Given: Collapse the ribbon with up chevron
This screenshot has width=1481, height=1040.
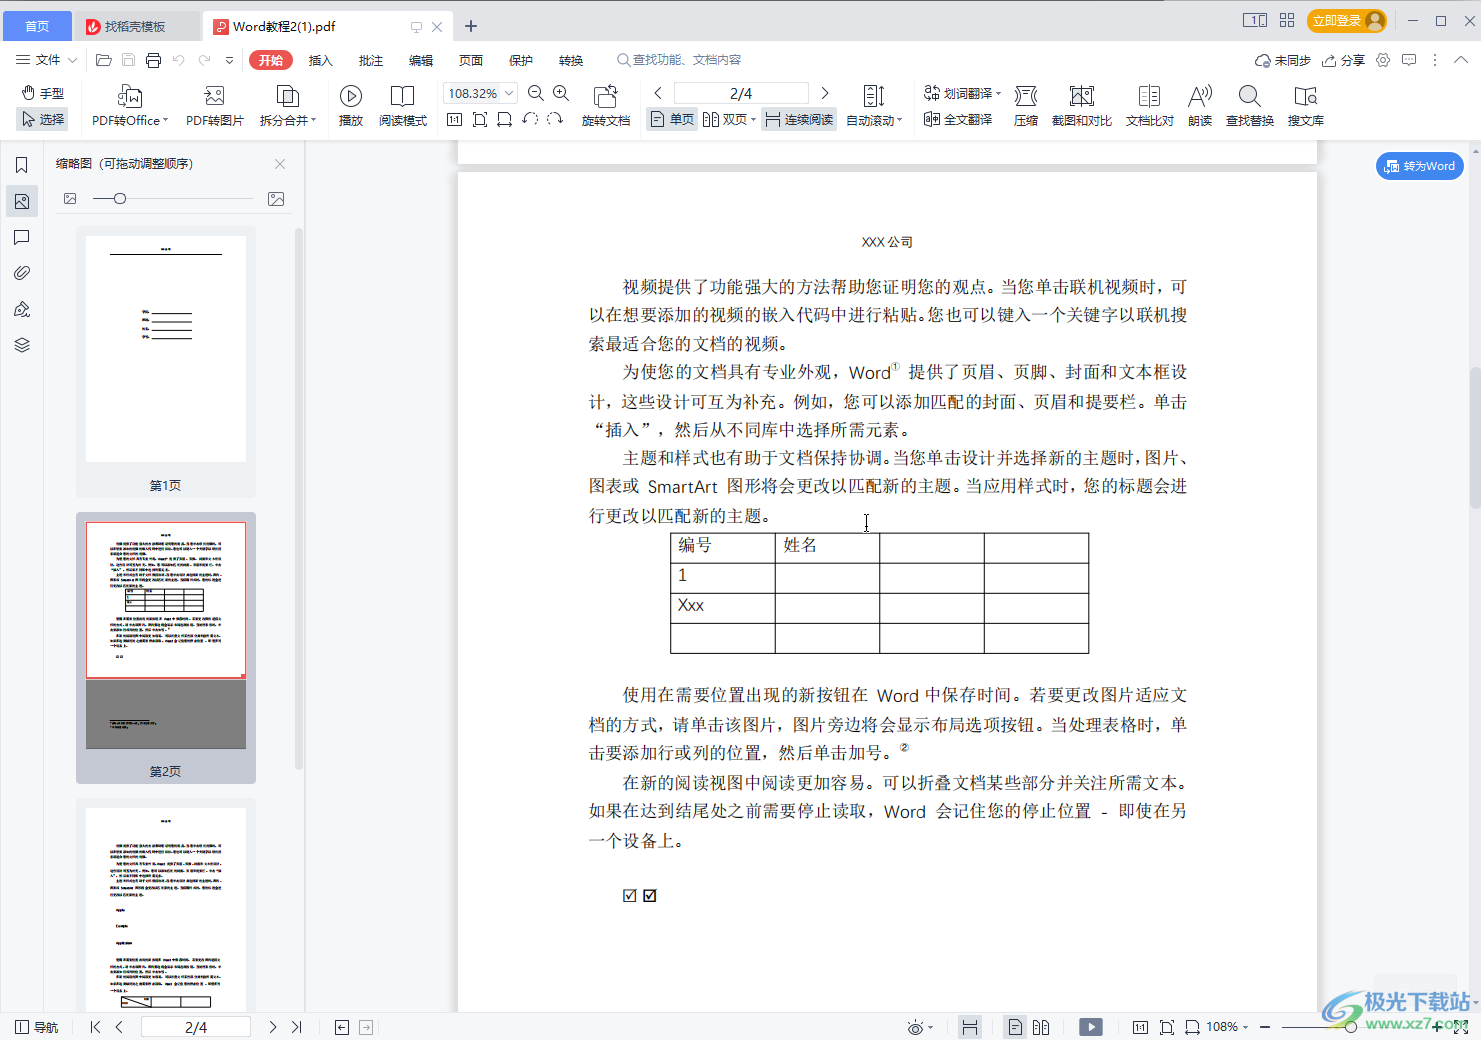Looking at the screenshot, I should pyautogui.click(x=1461, y=60).
